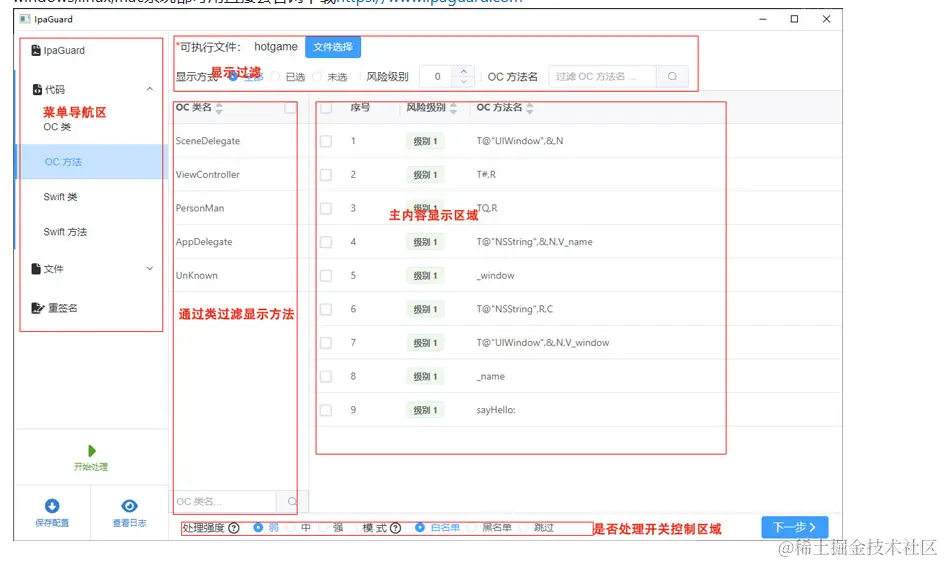
Task: Click the IpaGuard file icon in sidebar
Action: pos(36,51)
